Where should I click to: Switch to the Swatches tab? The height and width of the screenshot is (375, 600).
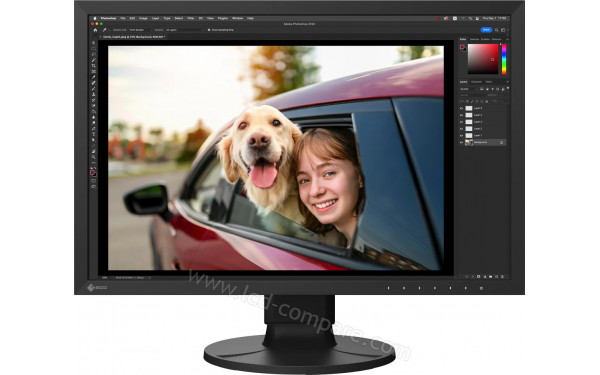pyautogui.click(x=474, y=39)
